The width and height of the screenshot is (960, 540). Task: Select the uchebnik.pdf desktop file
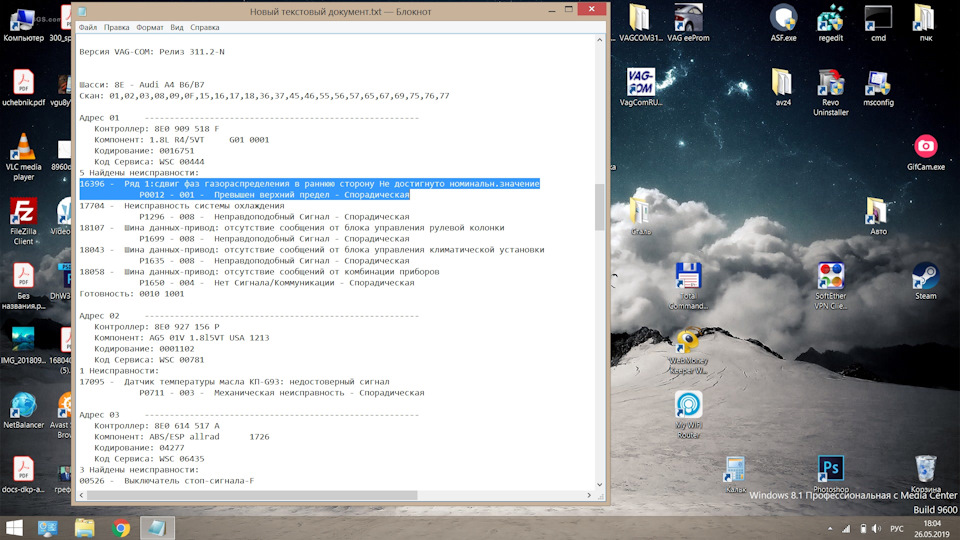click(23, 87)
